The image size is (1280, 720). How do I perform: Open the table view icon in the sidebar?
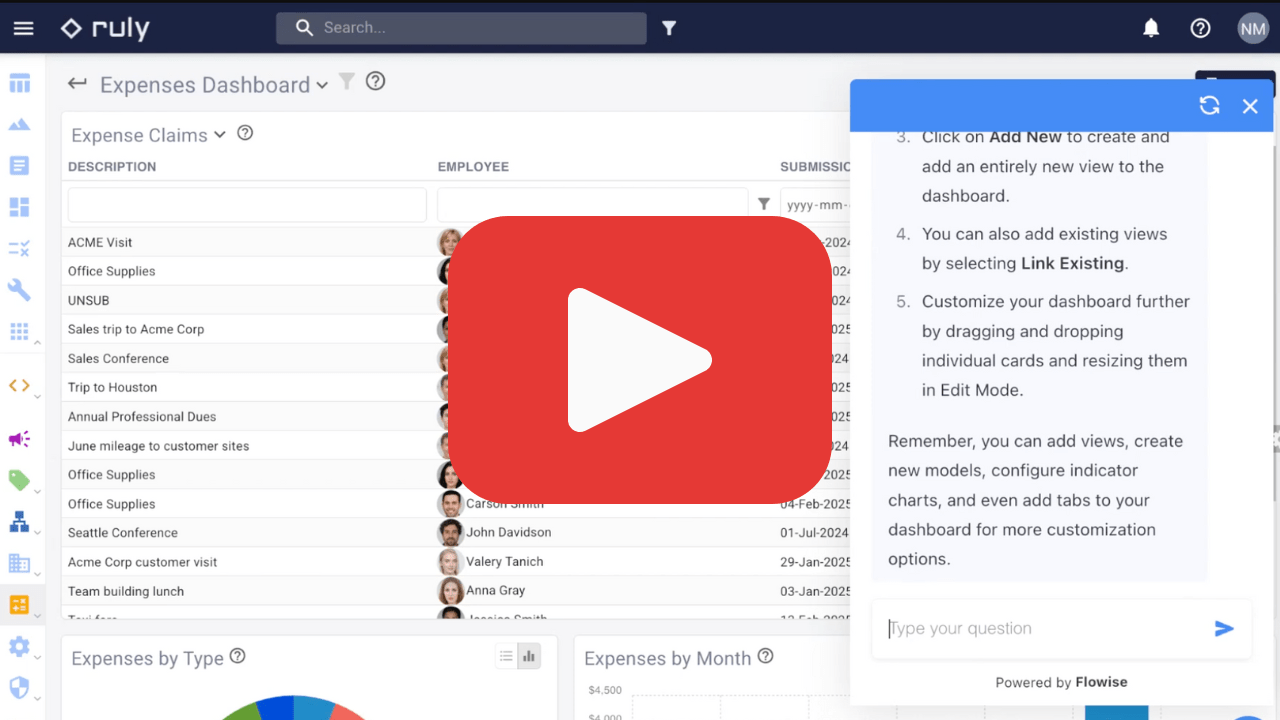coord(19,84)
